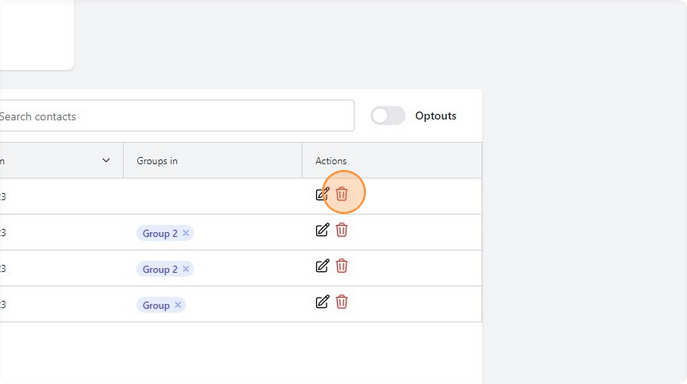Toggle the Optouts switch
Image resolution: width=687 pixels, height=384 pixels.
coord(388,116)
